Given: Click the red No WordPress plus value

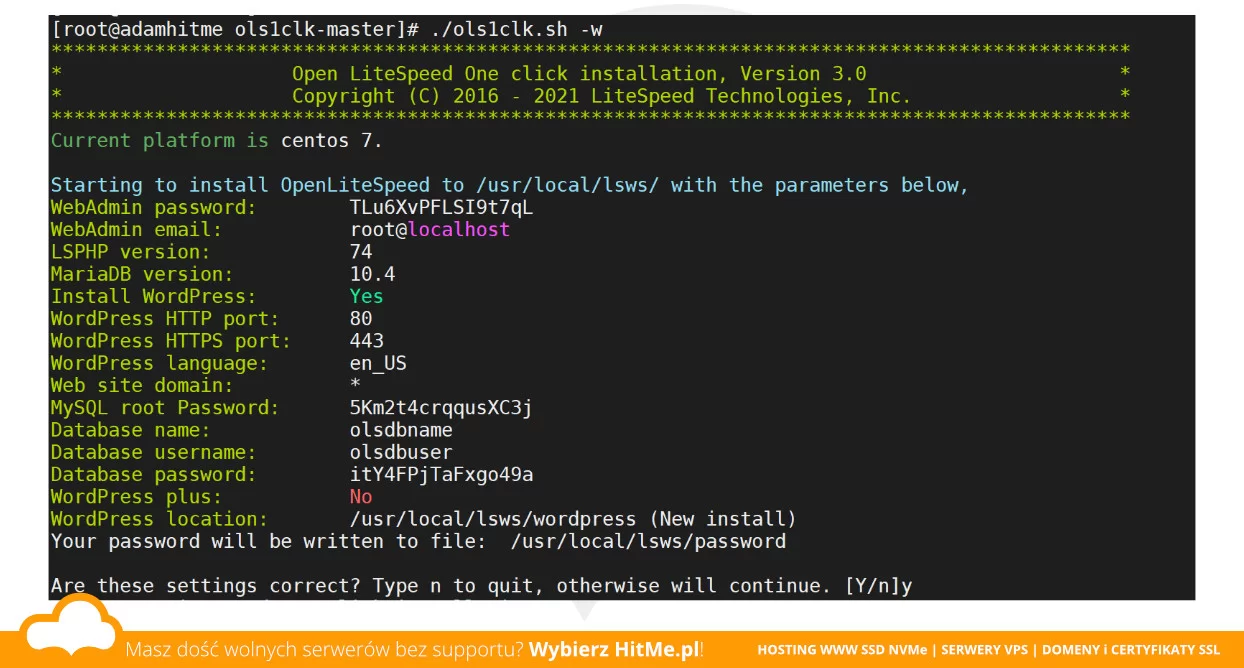Looking at the screenshot, I should point(361,497).
